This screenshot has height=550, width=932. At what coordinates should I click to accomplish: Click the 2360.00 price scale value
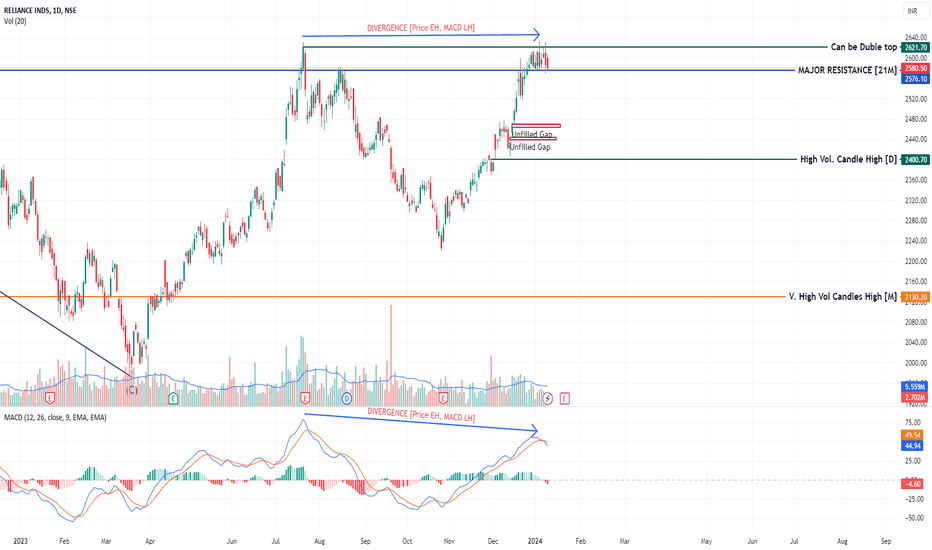(x=916, y=180)
